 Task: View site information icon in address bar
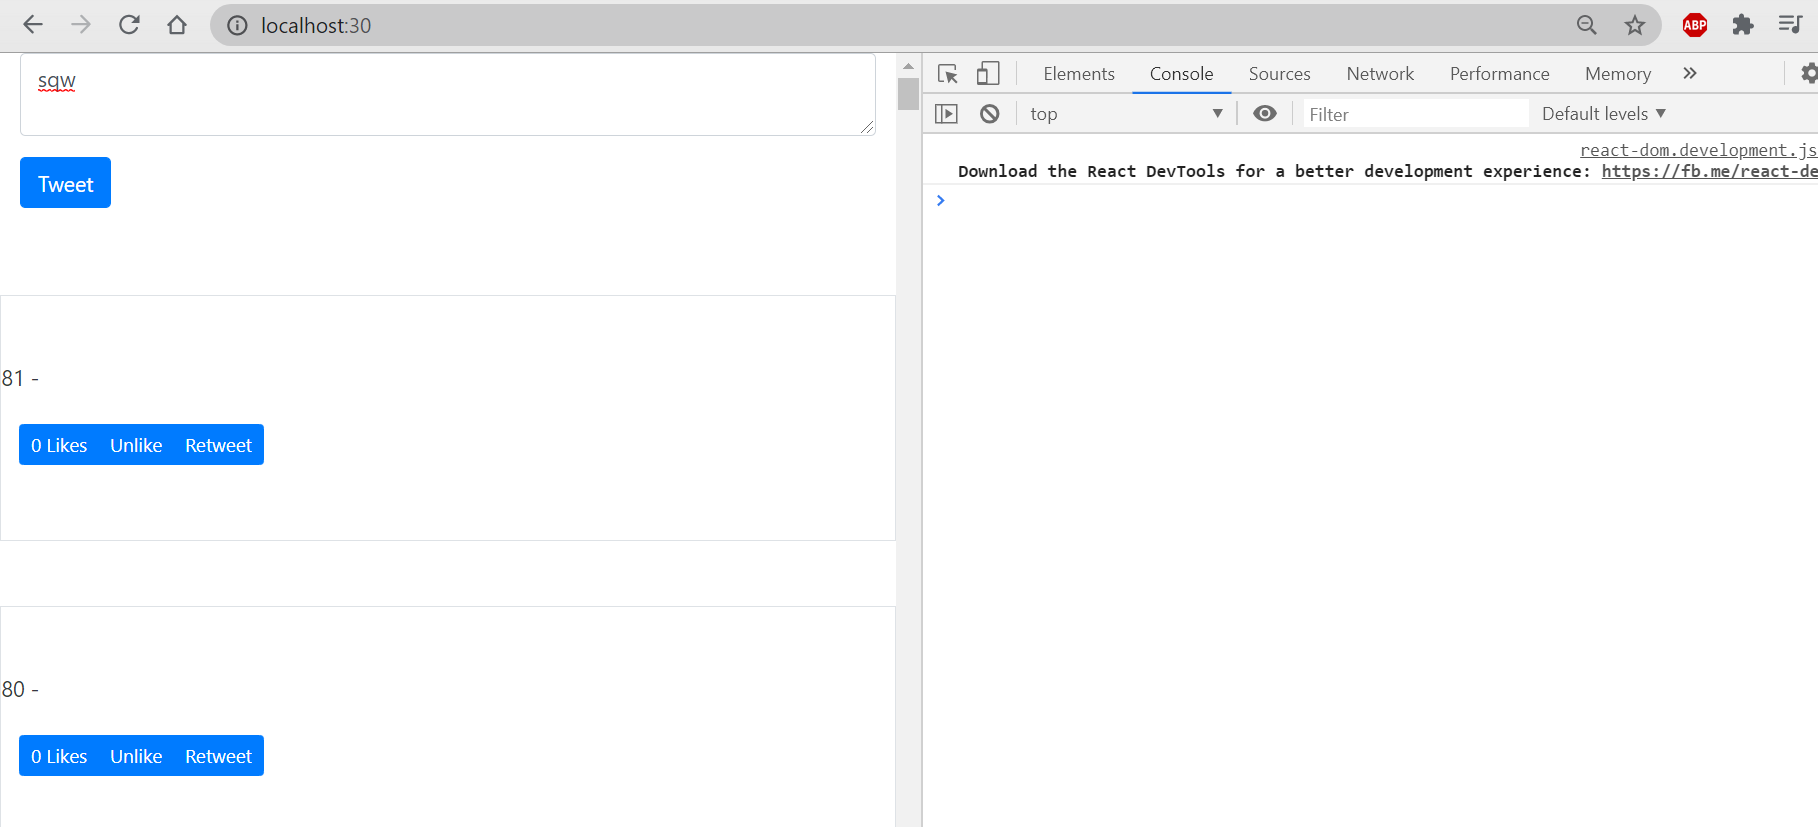tap(237, 26)
